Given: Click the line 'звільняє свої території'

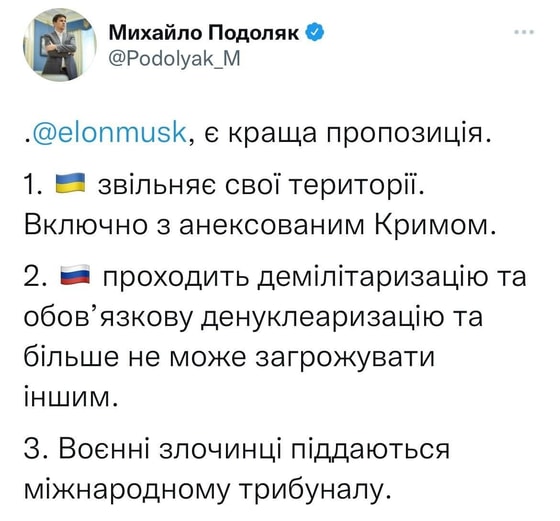Looking at the screenshot, I should [258, 185].
